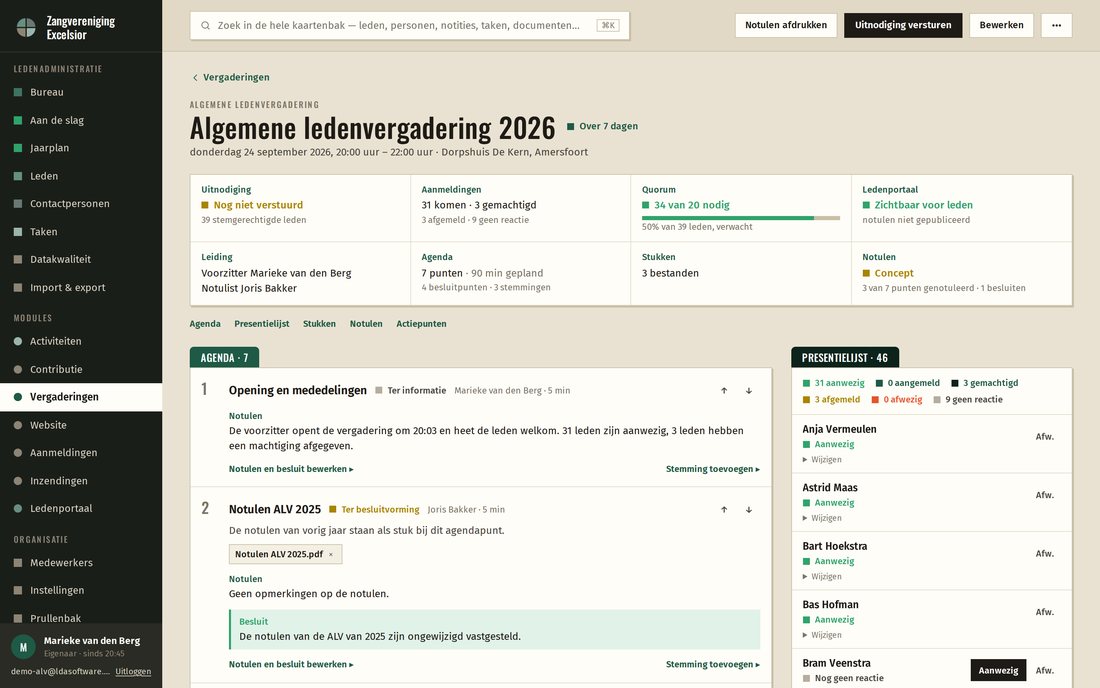The height and width of the screenshot is (688, 1100).
Task: Expand Stemming toevoegen for item 2
Action: point(713,664)
